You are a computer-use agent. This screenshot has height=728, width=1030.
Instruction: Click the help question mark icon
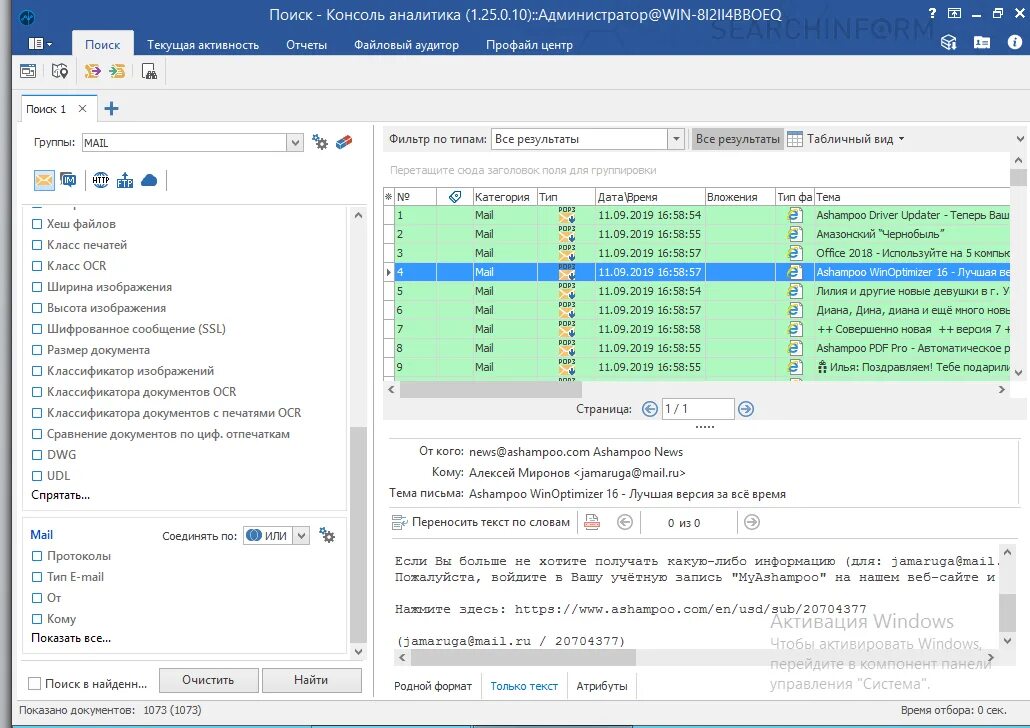[932, 13]
